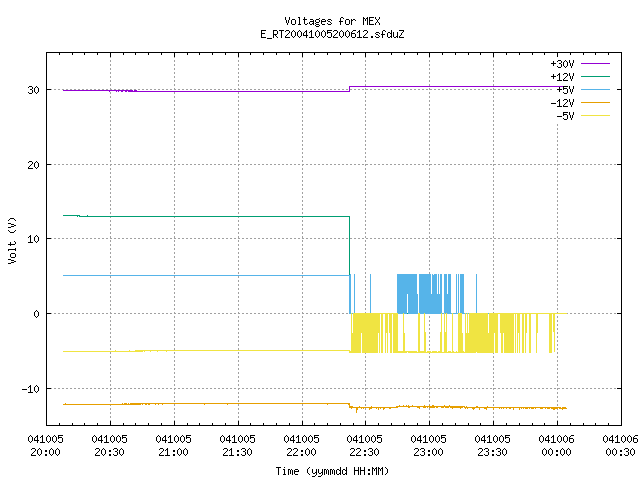Viewport: 640px width, 480px height.
Task: Click the y-axis tick value 10
Action: [x=33, y=239]
